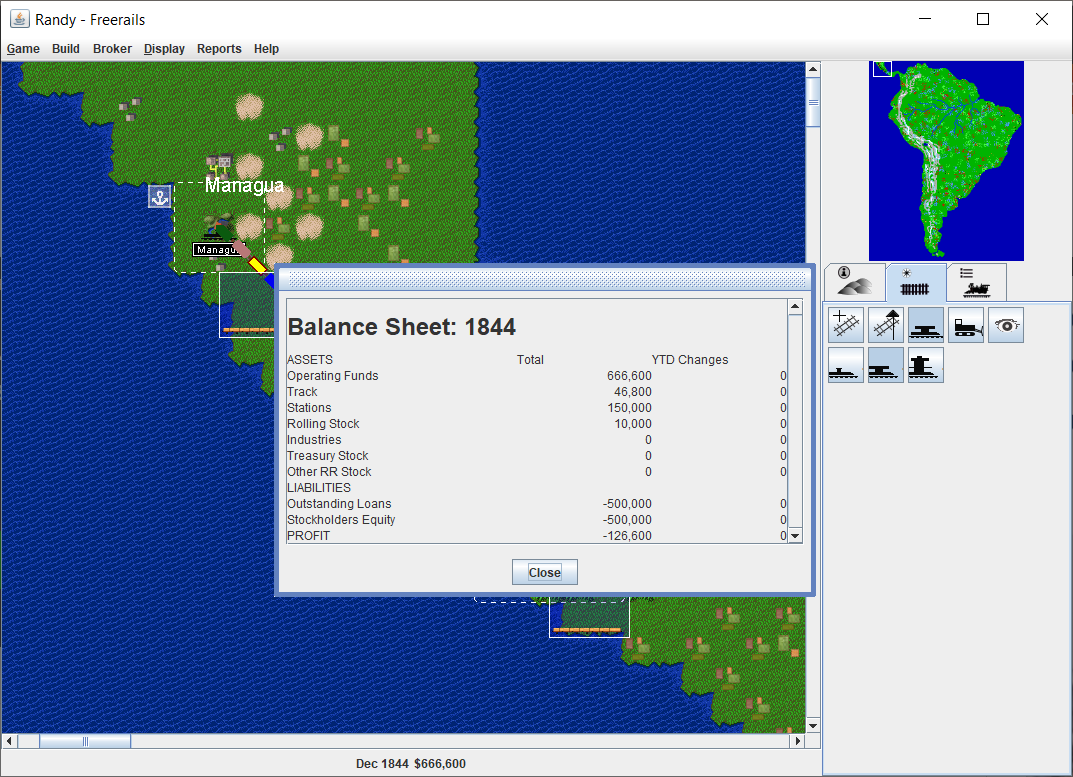Open the Build menu
This screenshot has width=1073, height=777.
66,49
